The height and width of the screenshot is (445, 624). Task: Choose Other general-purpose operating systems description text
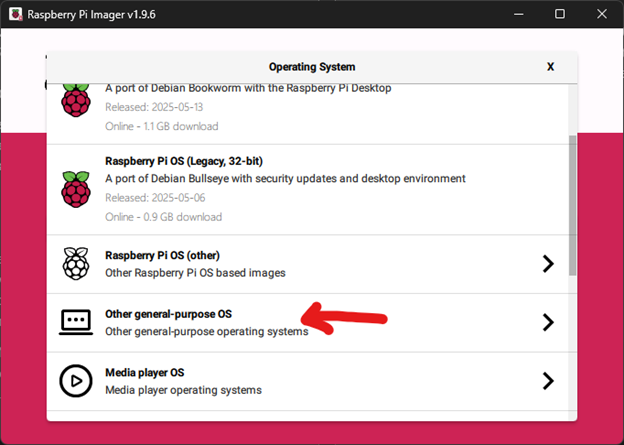(207, 332)
